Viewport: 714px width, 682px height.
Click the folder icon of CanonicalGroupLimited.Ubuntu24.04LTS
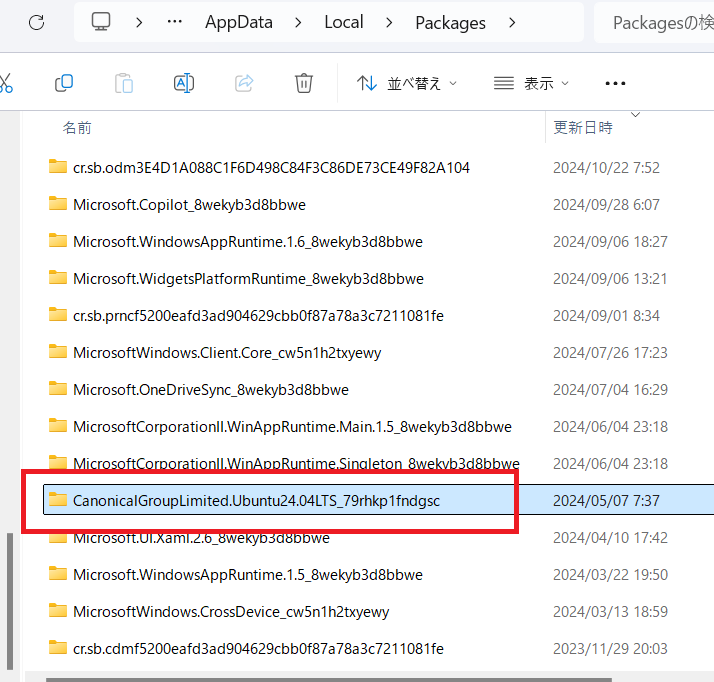click(58, 499)
